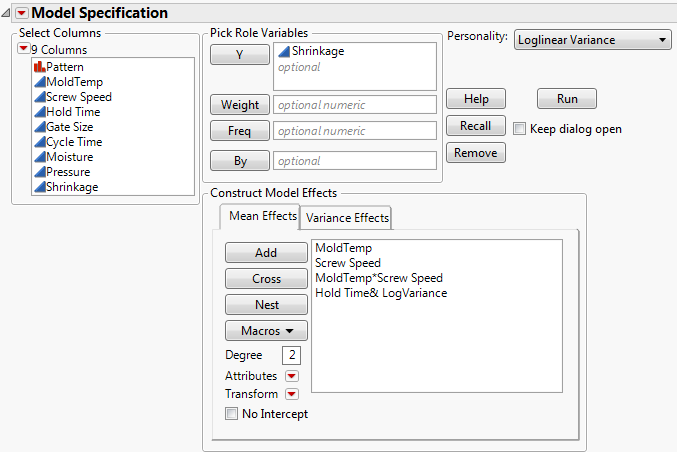This screenshot has width=677, height=452.
Task: Click the blue continuous icon next to MoldTemp
Action: tap(39, 82)
